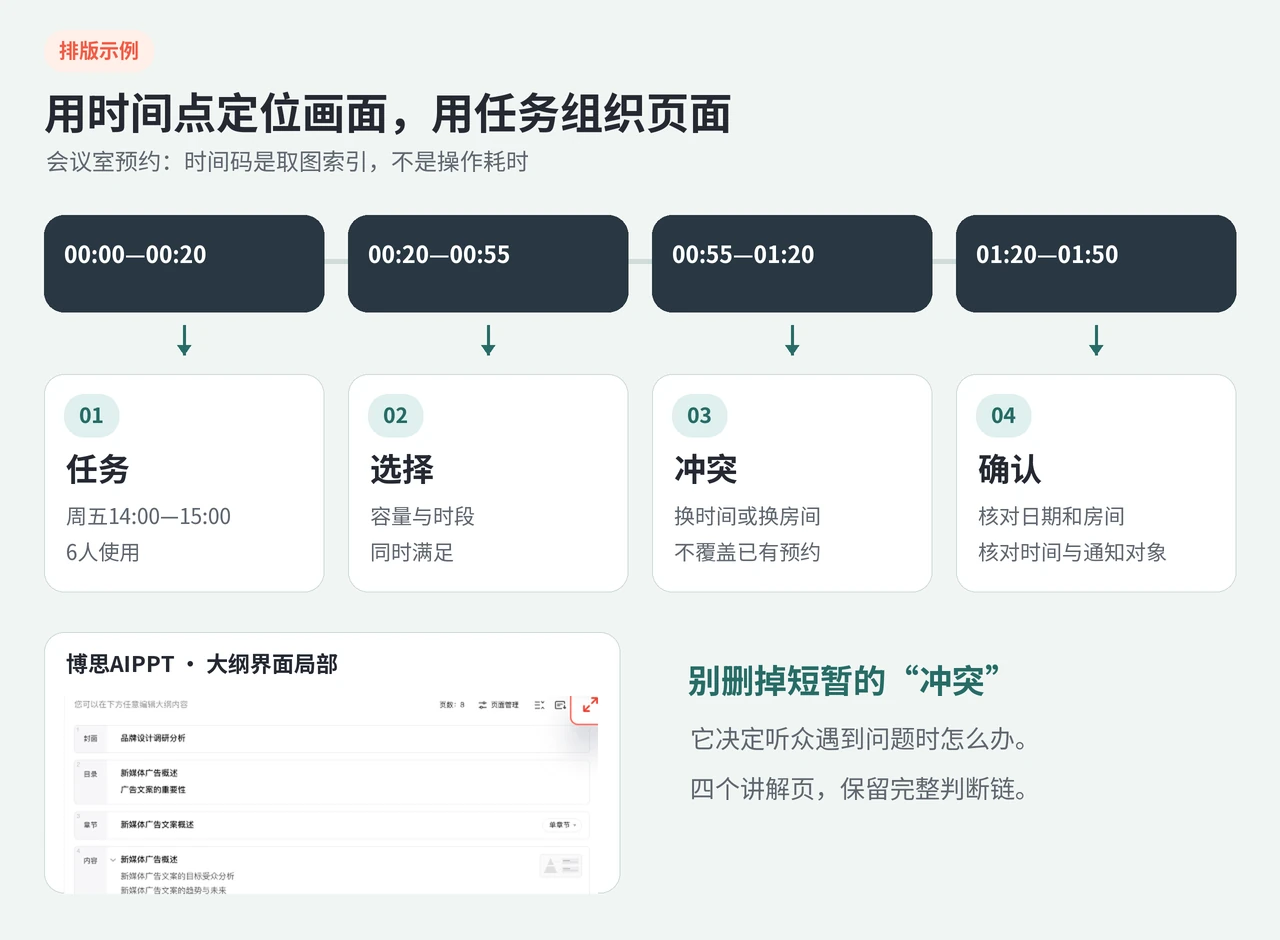
Task: Click the 00:00—00:20 time block
Action: 184,264
